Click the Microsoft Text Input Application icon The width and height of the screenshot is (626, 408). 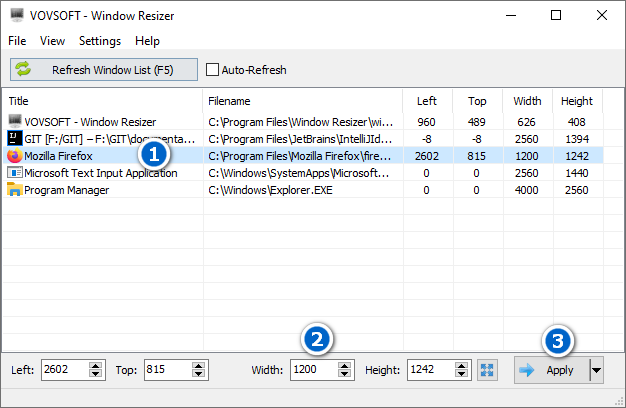pyautogui.click(x=15, y=173)
